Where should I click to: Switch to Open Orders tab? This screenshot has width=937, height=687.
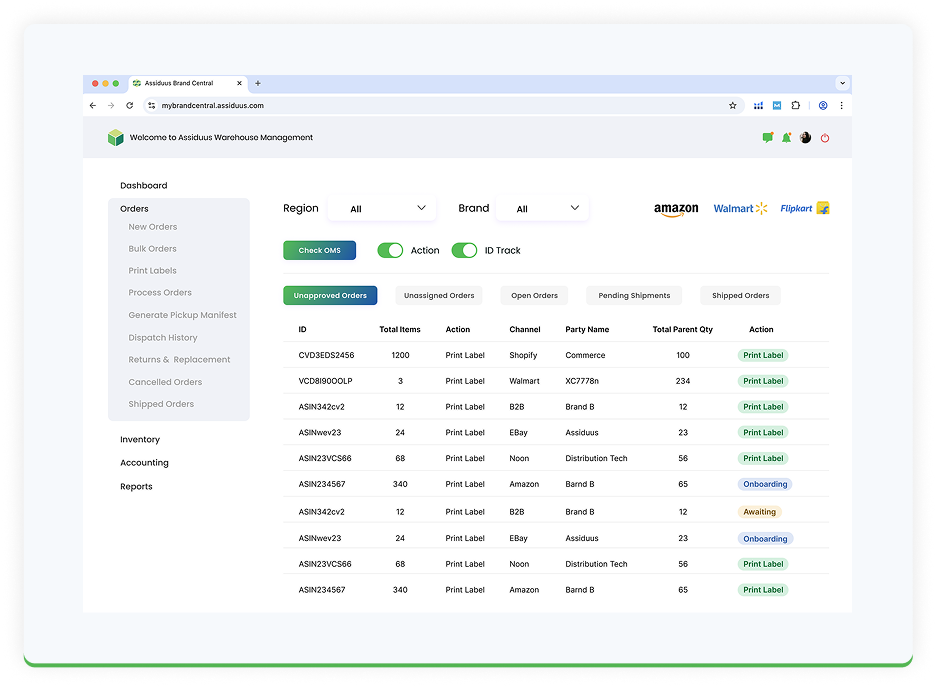[534, 295]
